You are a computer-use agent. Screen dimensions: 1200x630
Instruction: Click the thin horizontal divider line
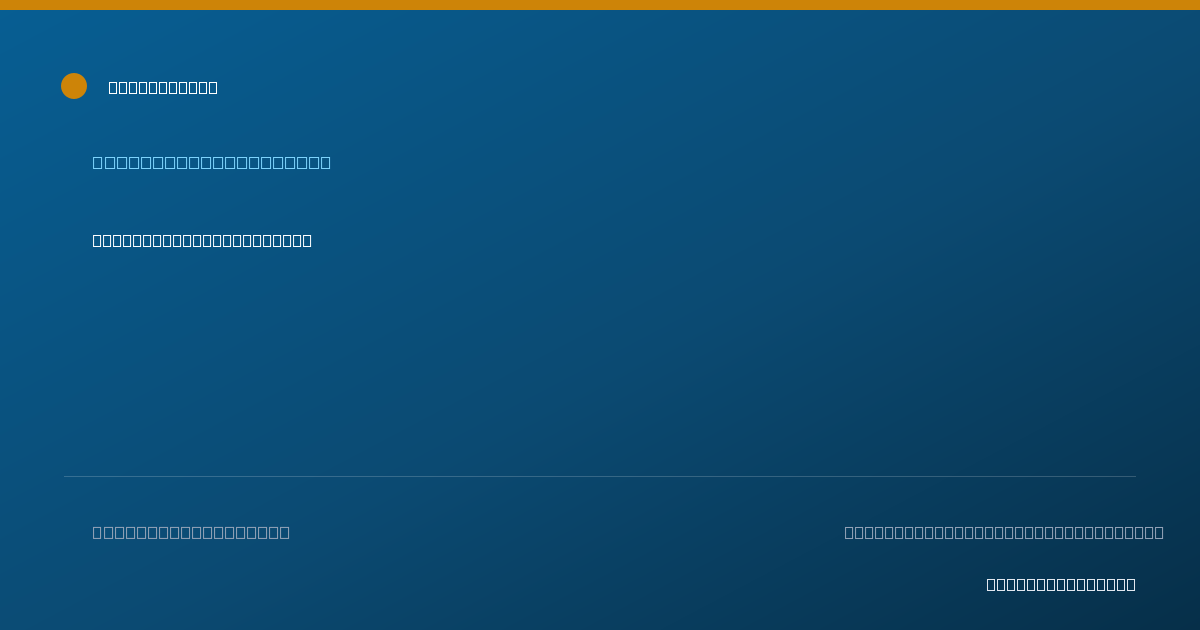coord(600,476)
